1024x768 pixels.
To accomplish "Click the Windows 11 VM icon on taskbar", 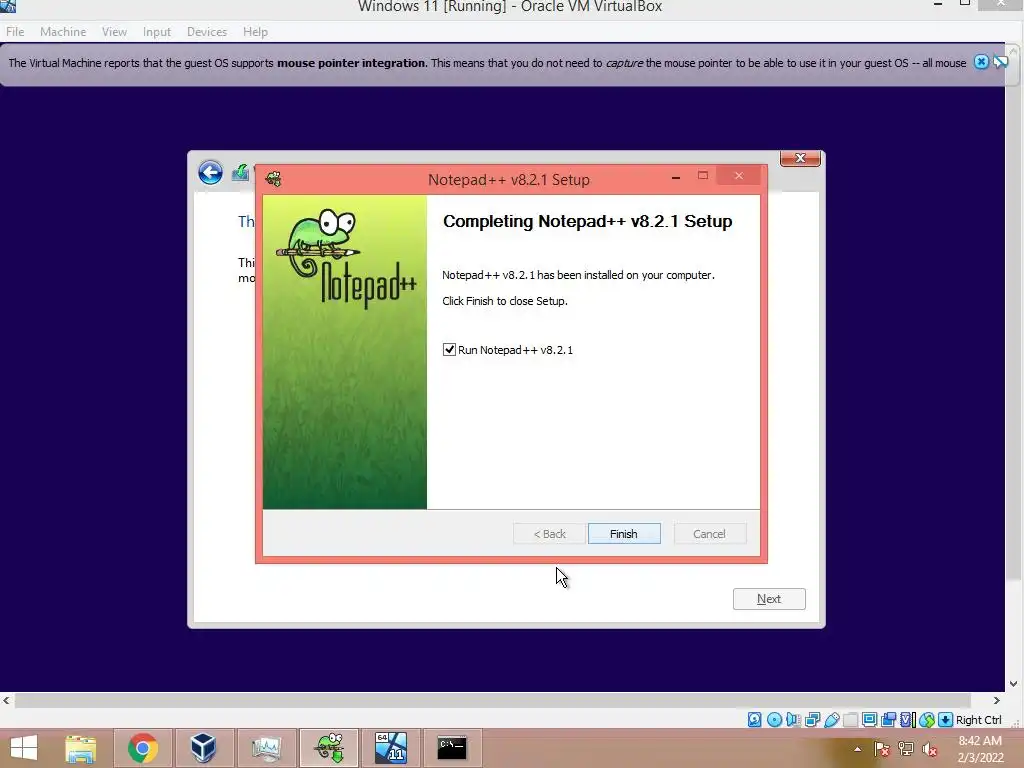I will pos(391,748).
